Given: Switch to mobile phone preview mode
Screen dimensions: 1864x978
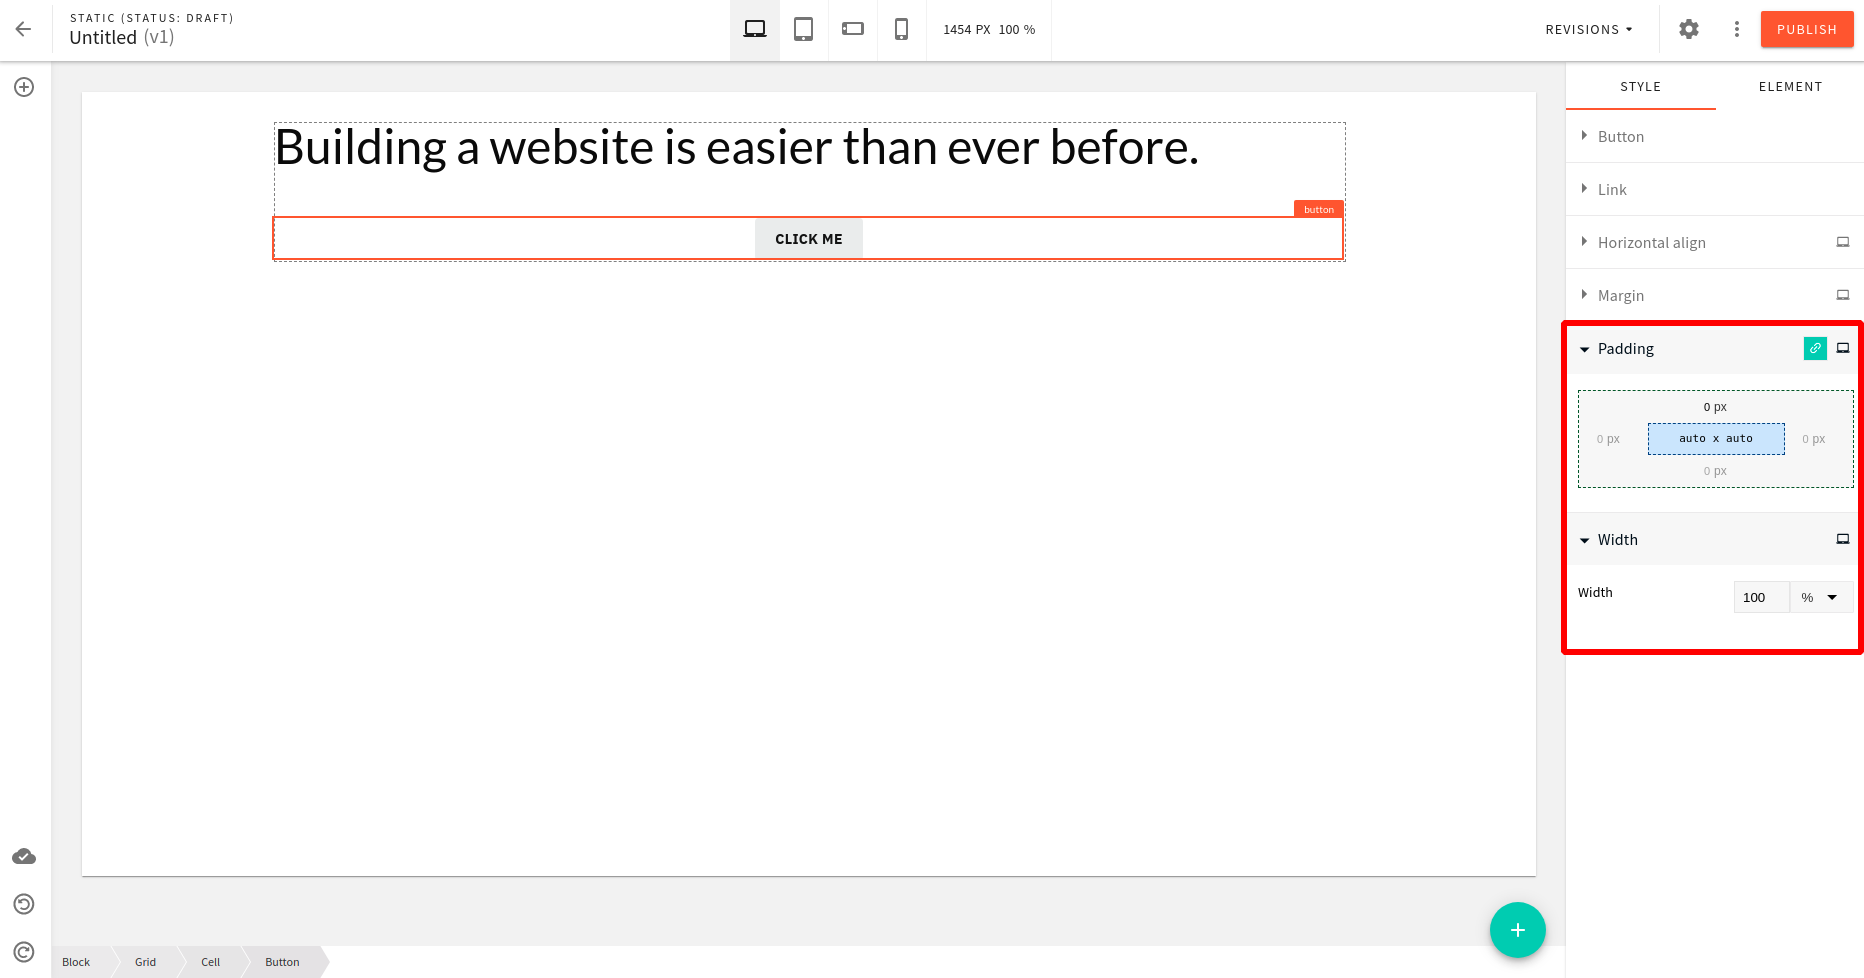Looking at the screenshot, I should [901, 29].
